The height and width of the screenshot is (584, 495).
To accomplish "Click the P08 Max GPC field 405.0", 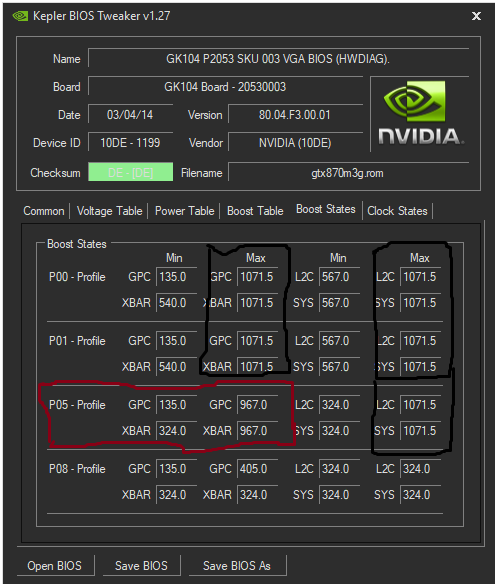I will pyautogui.click(x=257, y=469).
